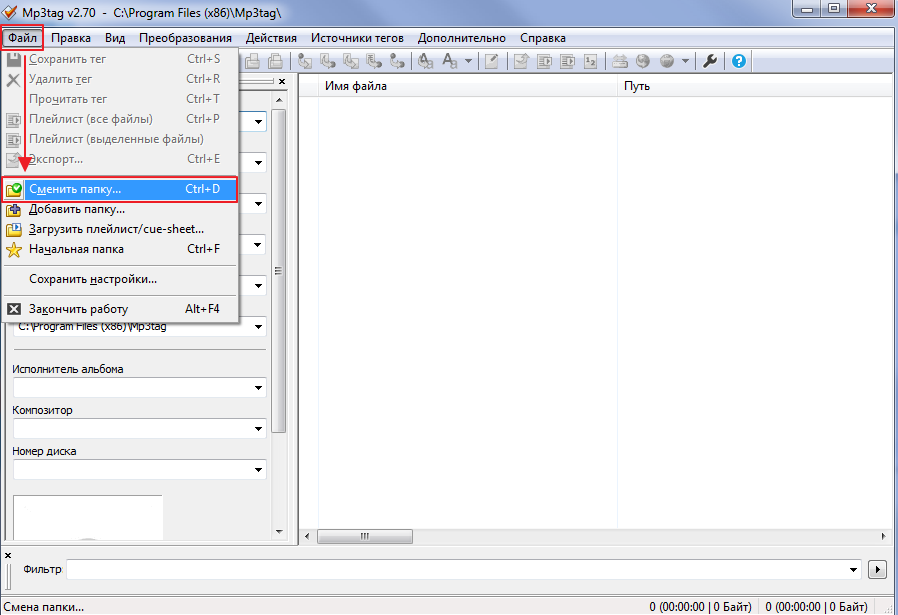Select Закончить работу menu entry
This screenshot has height=615, width=898.
pos(120,309)
